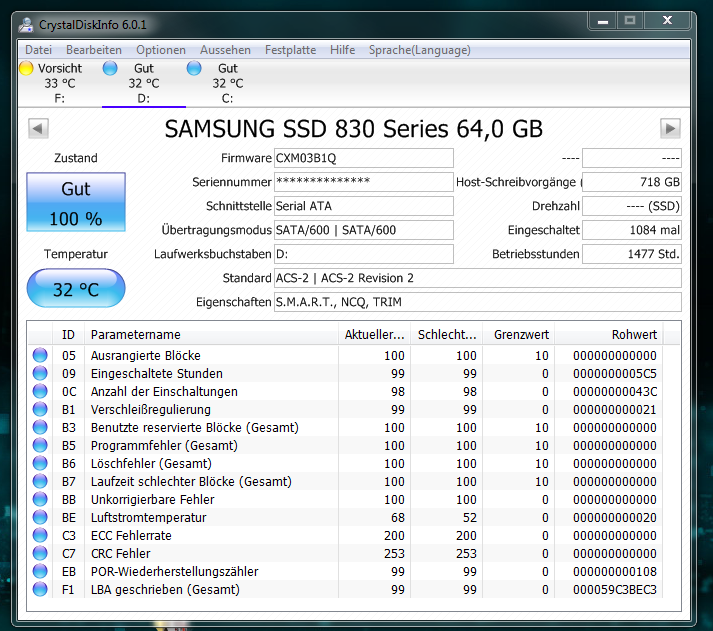Click the Laufwerksbuchstaben D: field
The height and width of the screenshot is (631, 713).
tap(364, 254)
